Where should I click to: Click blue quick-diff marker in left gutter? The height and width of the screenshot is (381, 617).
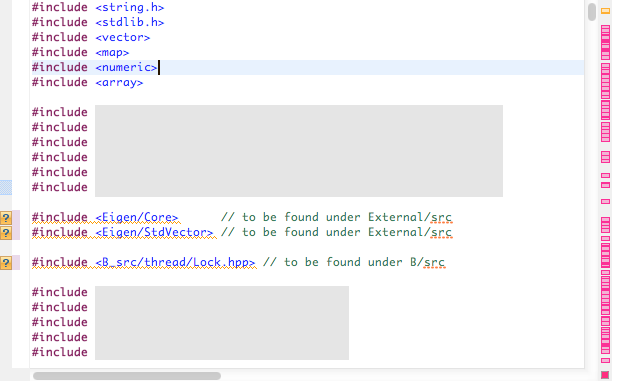point(6,187)
